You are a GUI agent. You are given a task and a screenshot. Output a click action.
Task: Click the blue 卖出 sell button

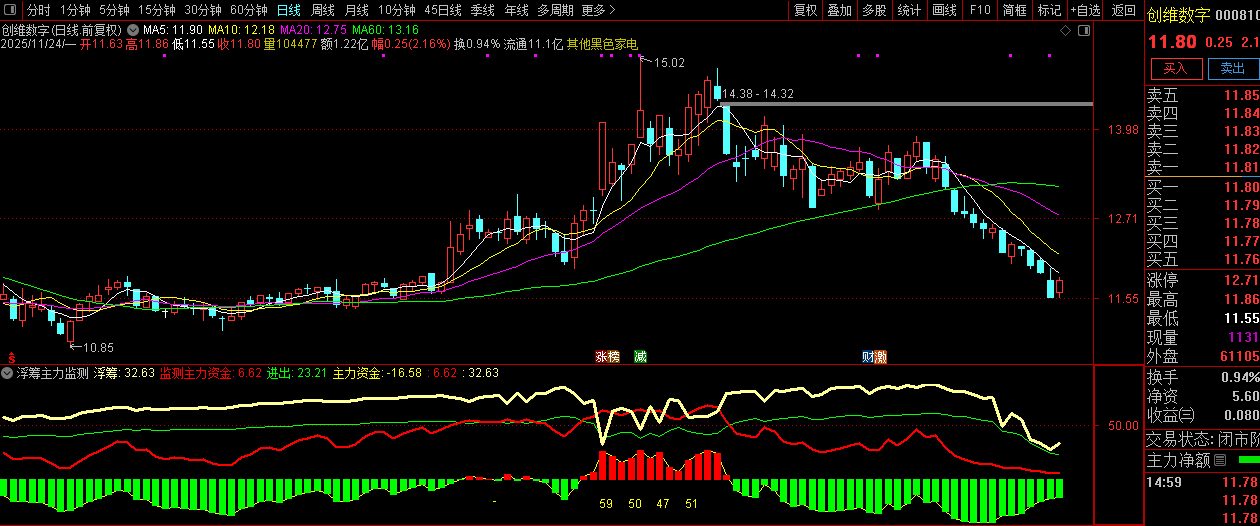click(x=1232, y=69)
